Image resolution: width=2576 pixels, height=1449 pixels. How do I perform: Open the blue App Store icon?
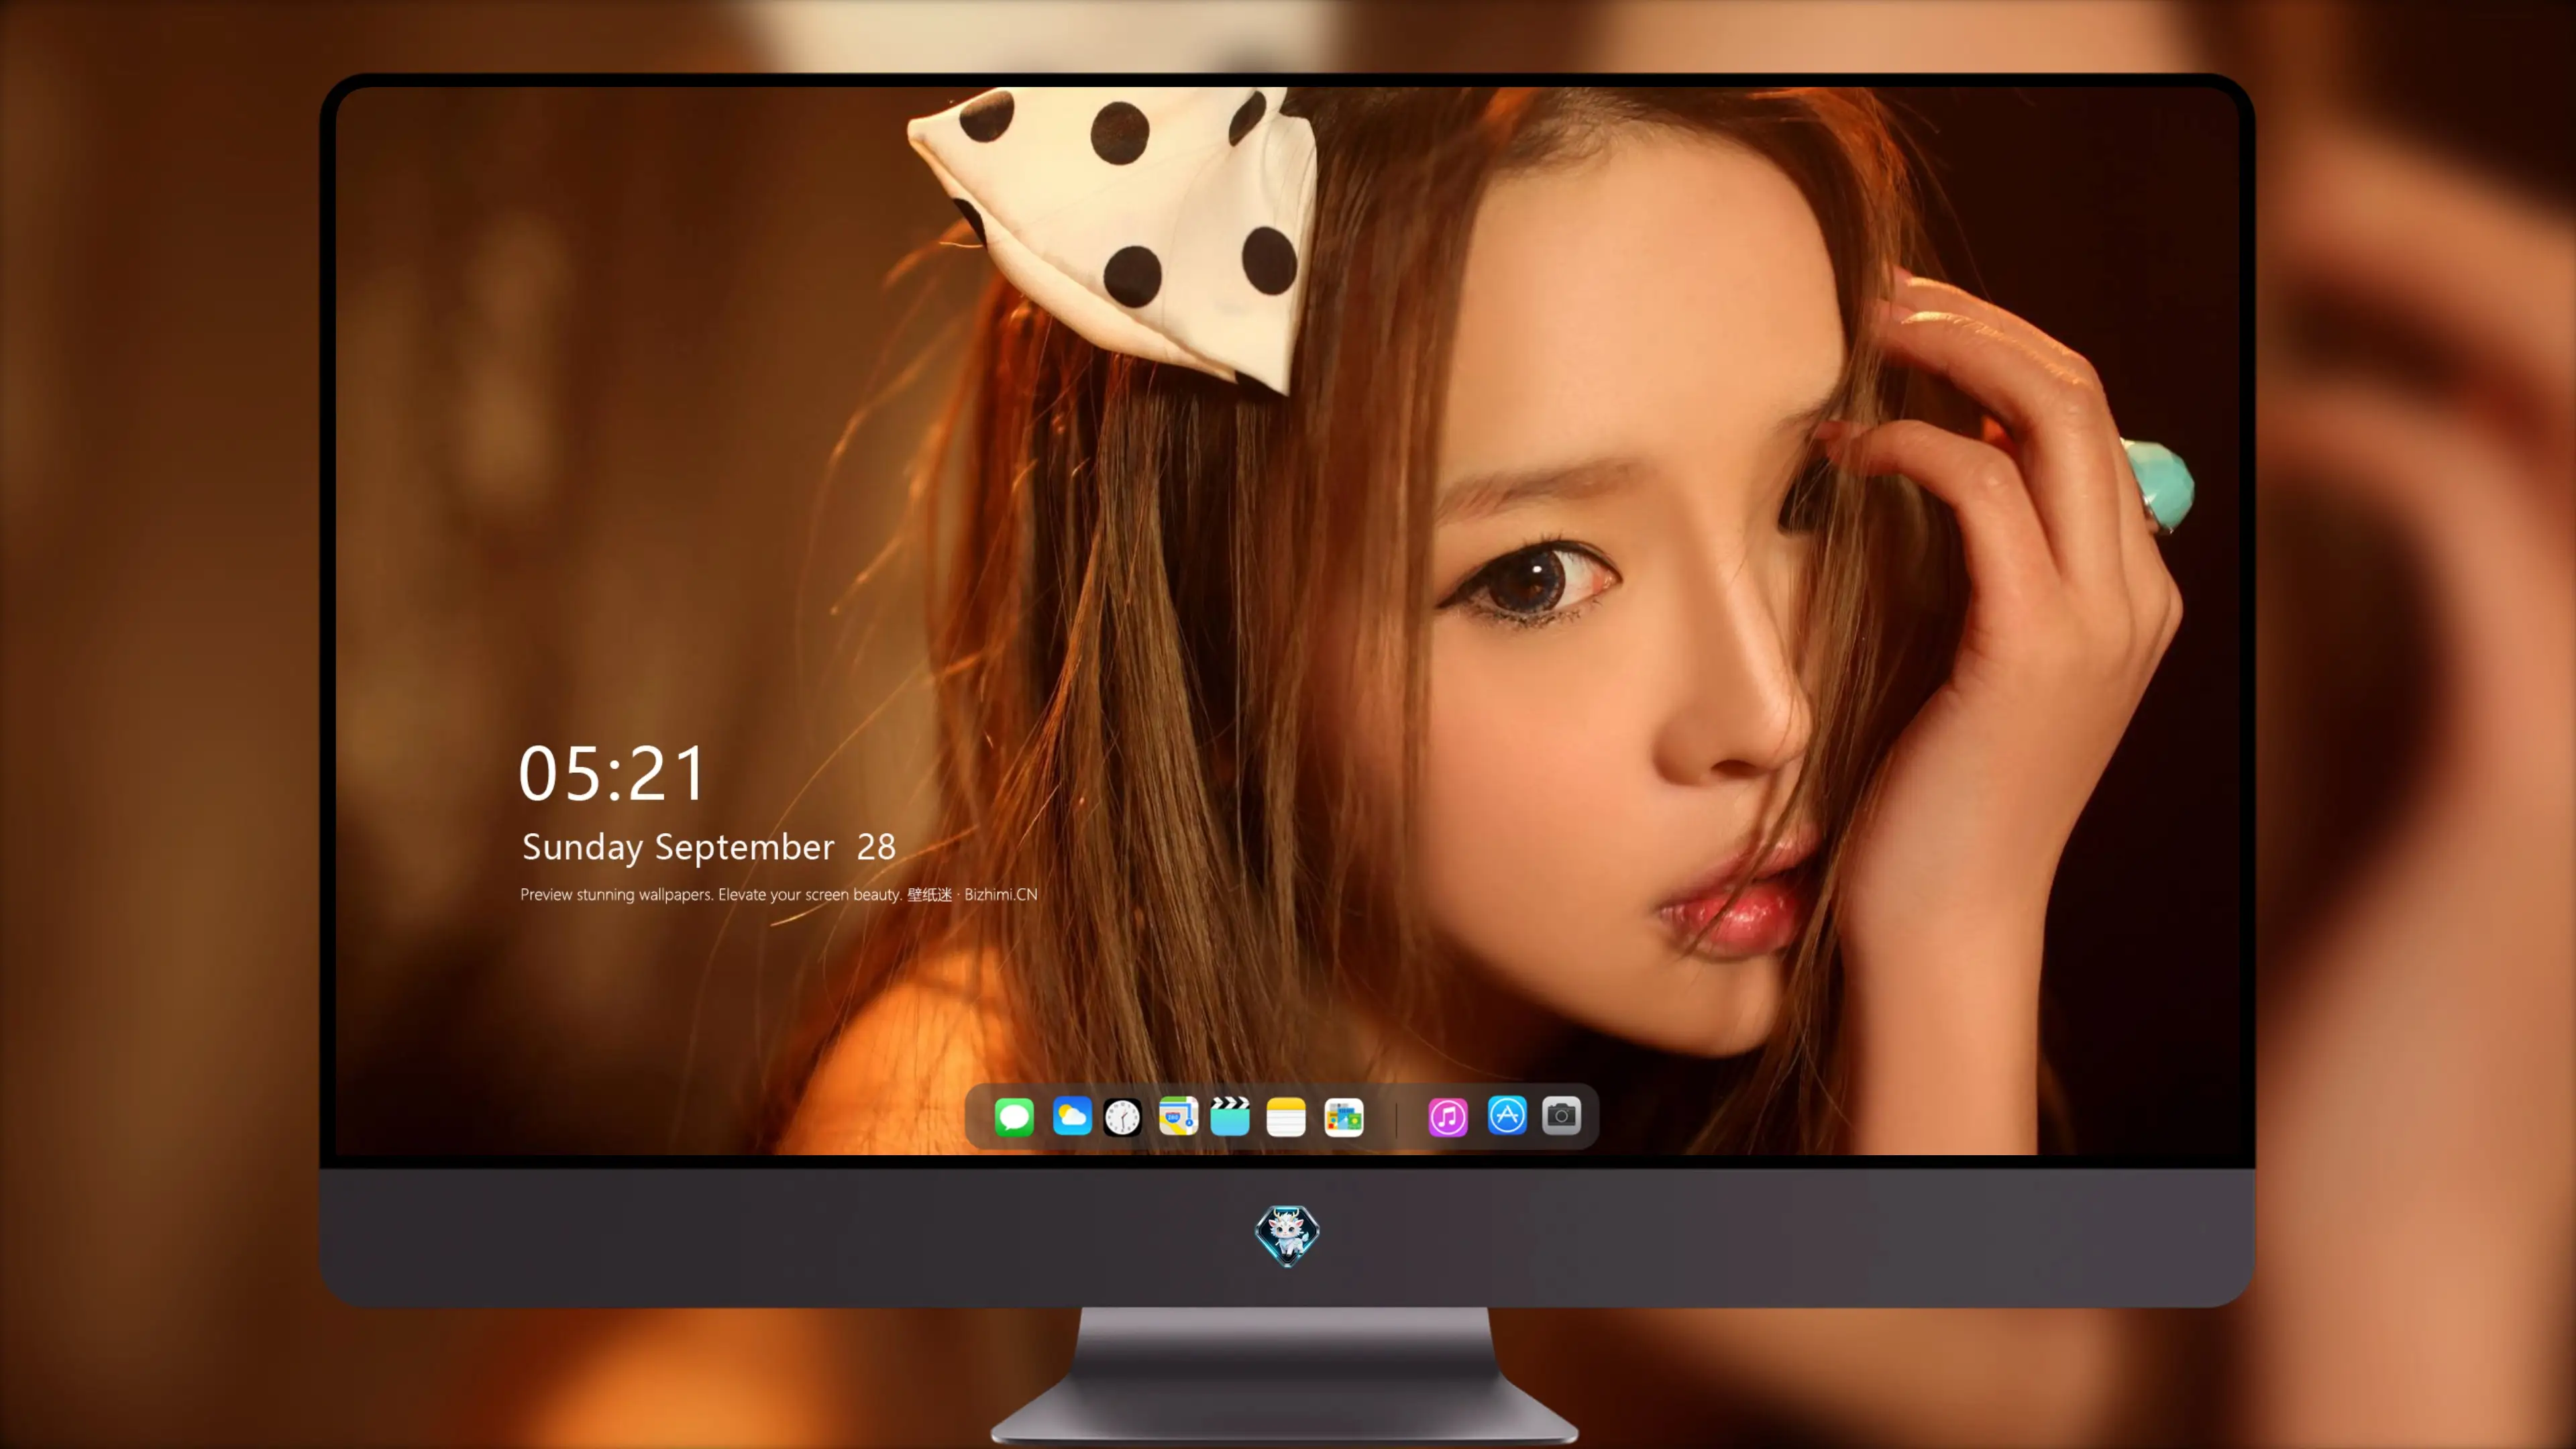(1507, 1116)
